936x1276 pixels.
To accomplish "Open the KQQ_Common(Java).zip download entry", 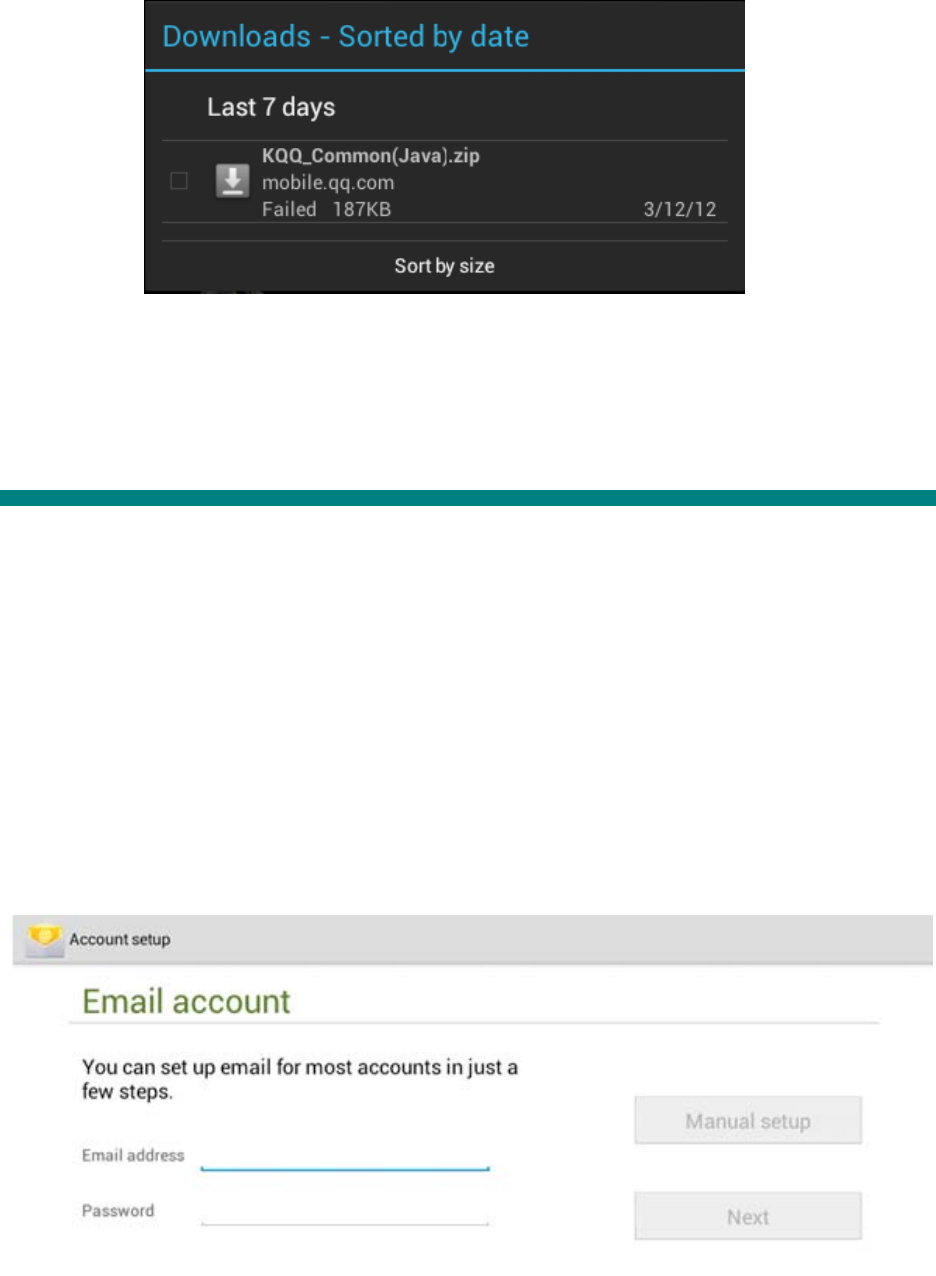I will [445, 182].
